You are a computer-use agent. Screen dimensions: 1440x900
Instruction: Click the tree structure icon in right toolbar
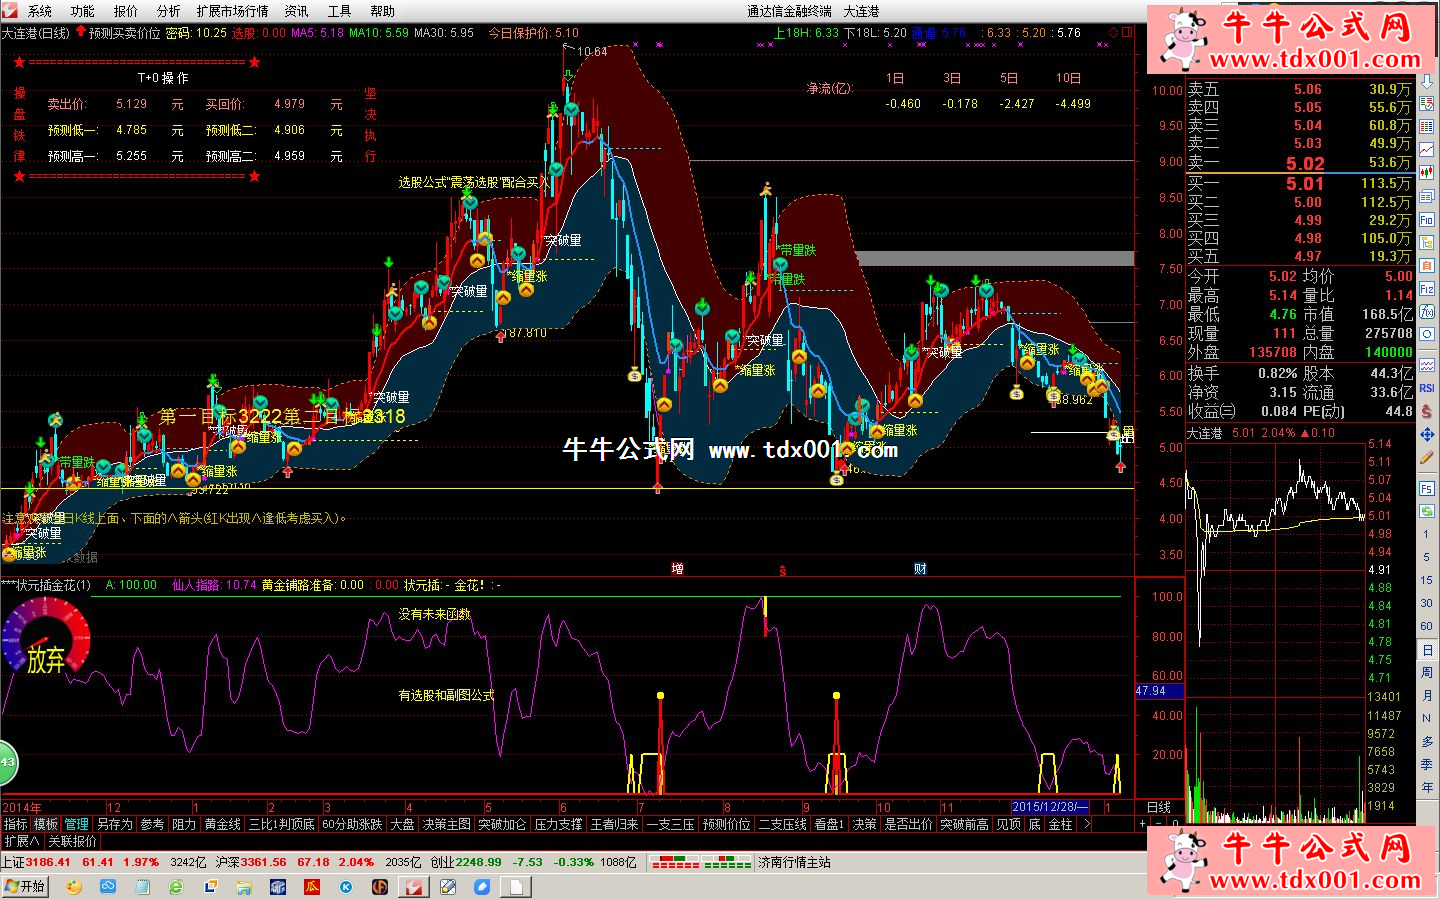click(1427, 242)
